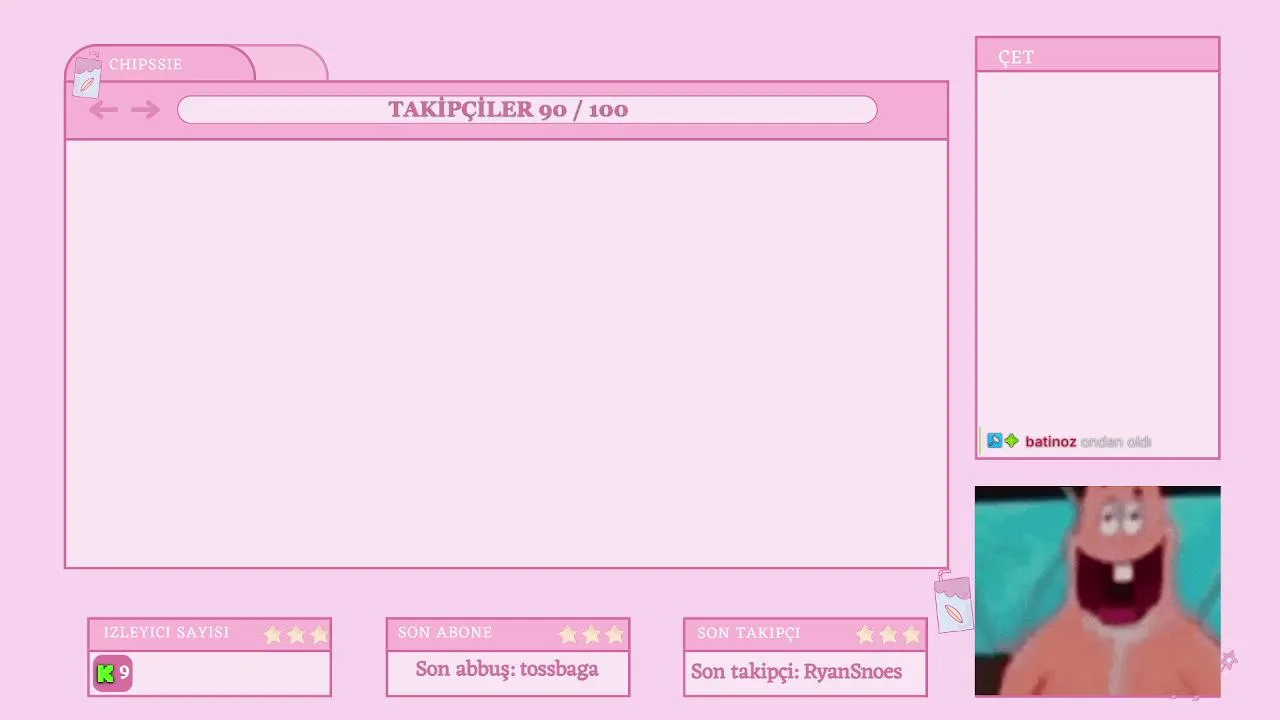
Task: Click the SON ABONE header
Action: [x=507, y=634]
